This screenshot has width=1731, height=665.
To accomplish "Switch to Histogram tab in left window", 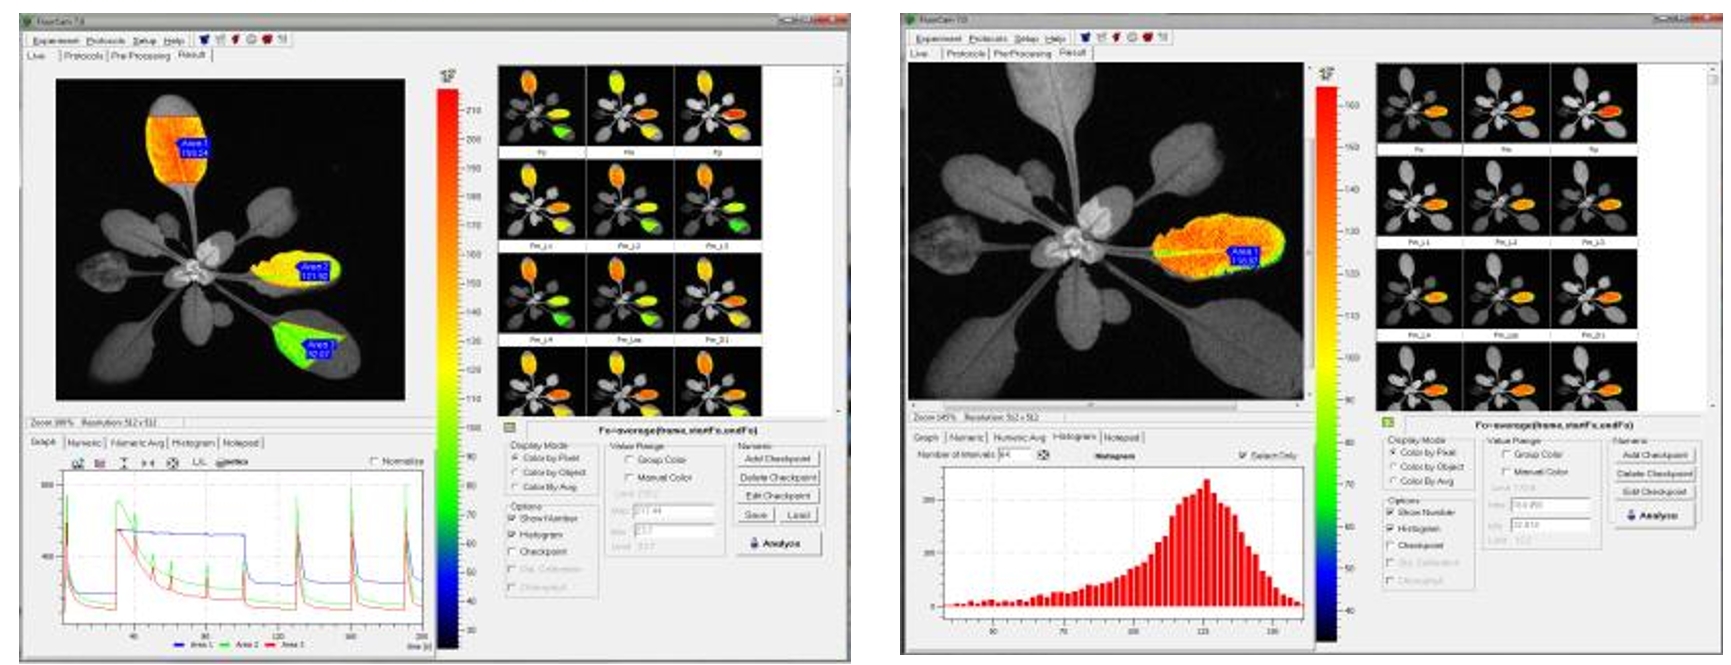I will pyautogui.click(x=193, y=443).
